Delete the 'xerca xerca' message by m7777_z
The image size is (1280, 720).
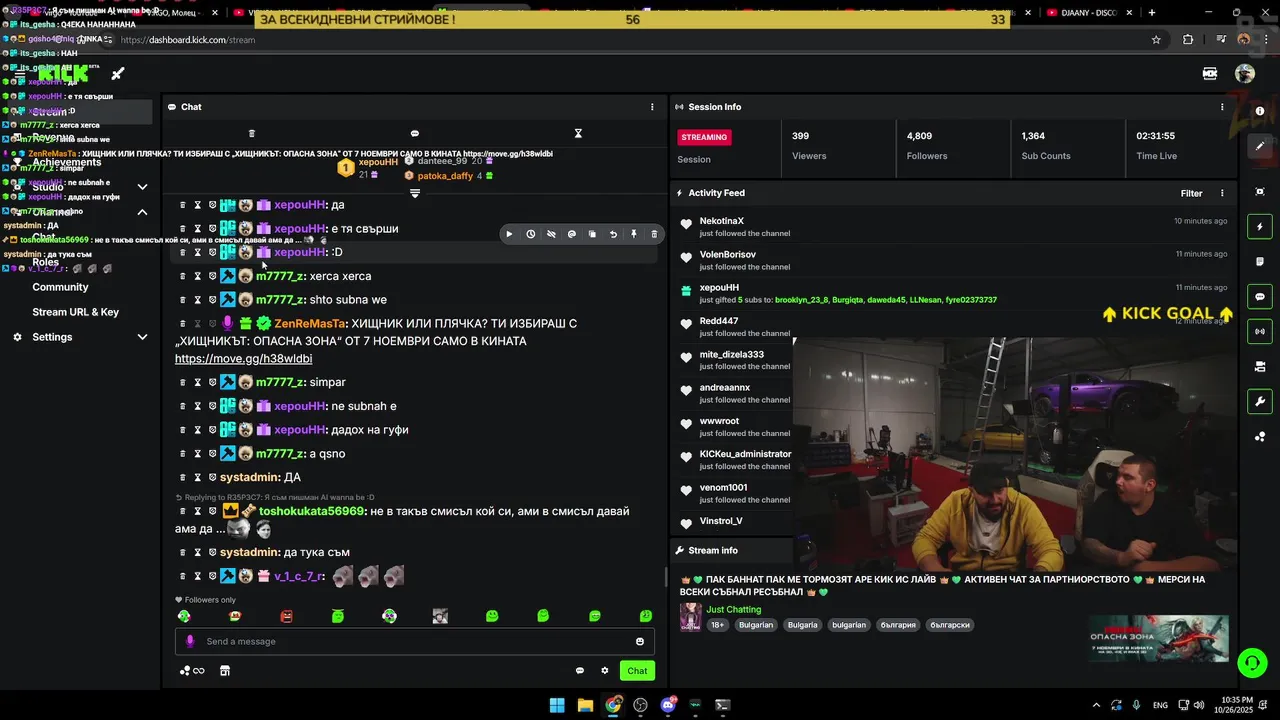(183, 276)
